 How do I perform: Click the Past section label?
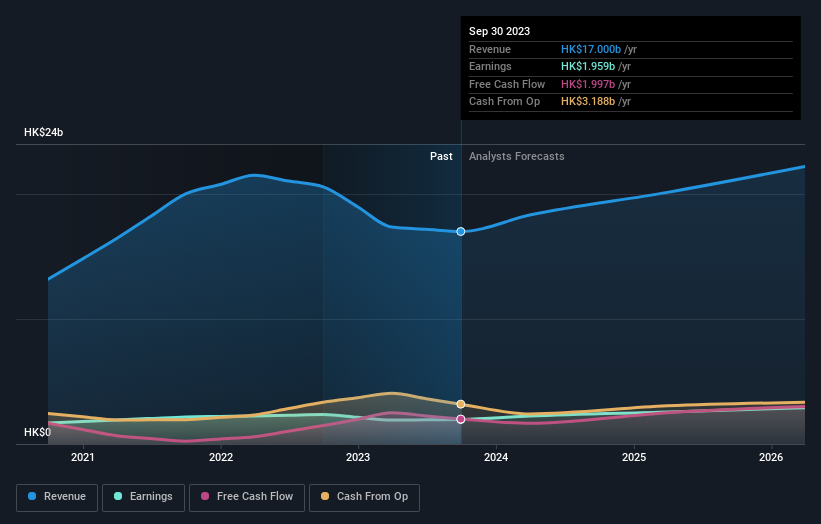[x=441, y=157]
